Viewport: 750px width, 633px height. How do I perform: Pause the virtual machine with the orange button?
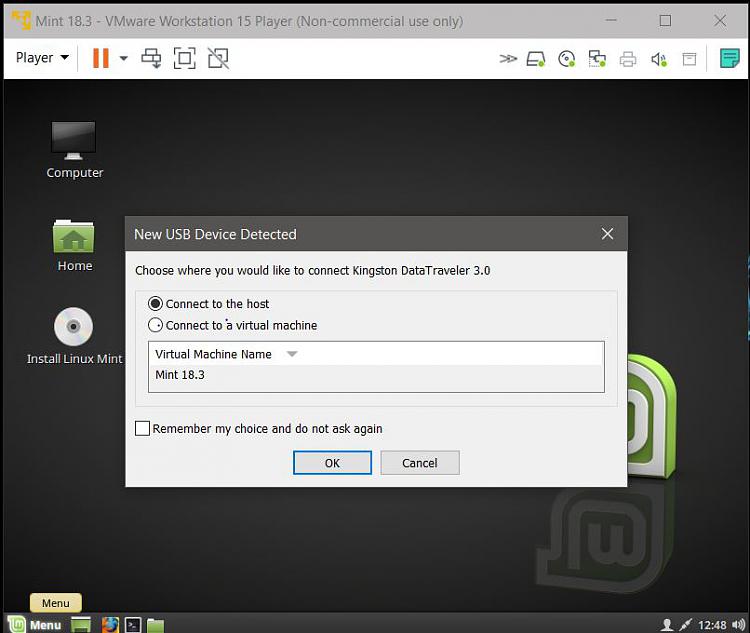(x=101, y=58)
